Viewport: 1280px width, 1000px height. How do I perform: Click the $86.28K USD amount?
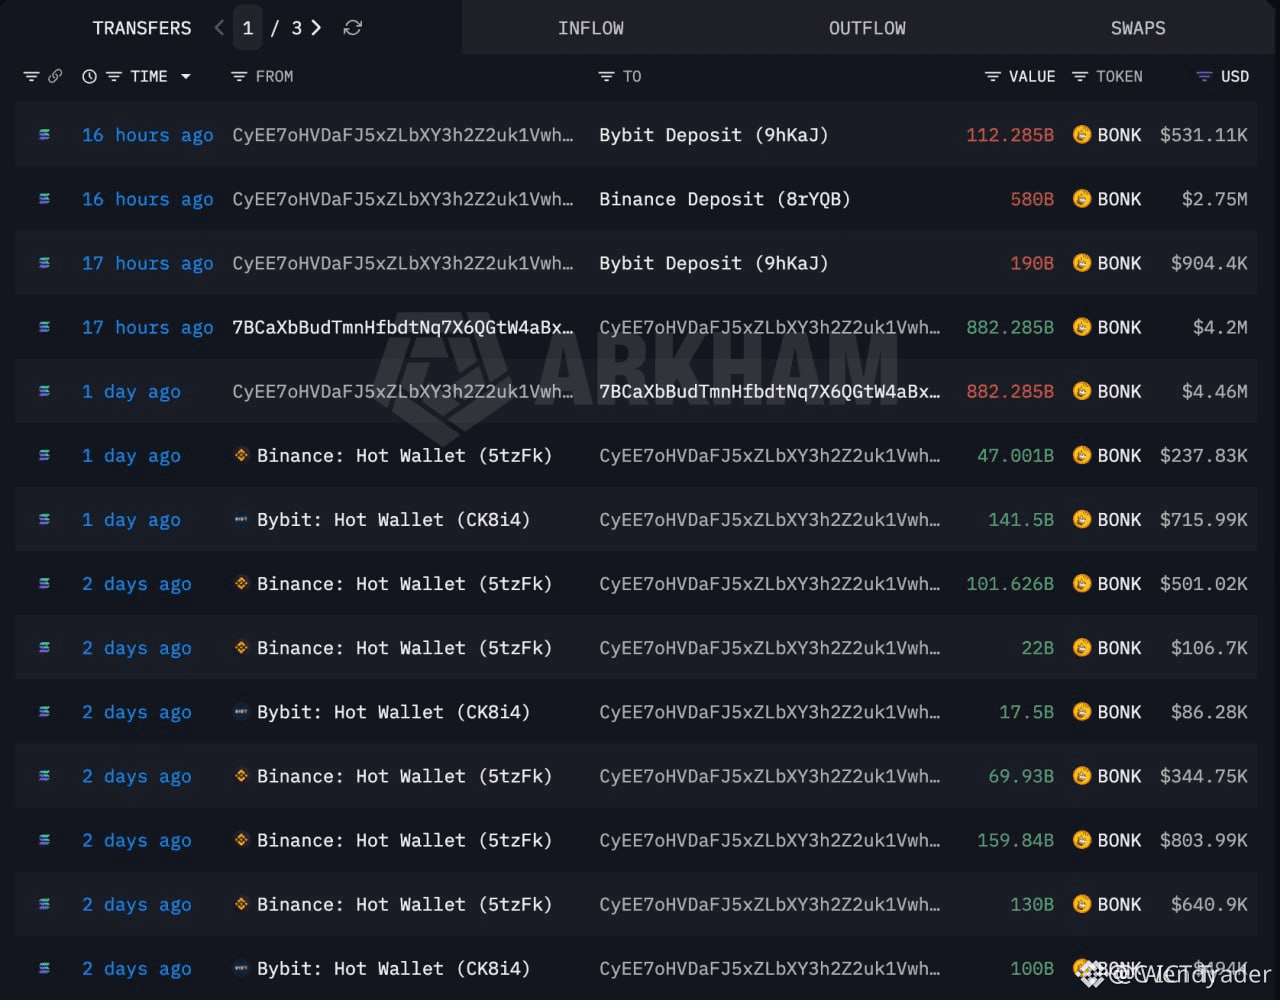[x=1209, y=712]
